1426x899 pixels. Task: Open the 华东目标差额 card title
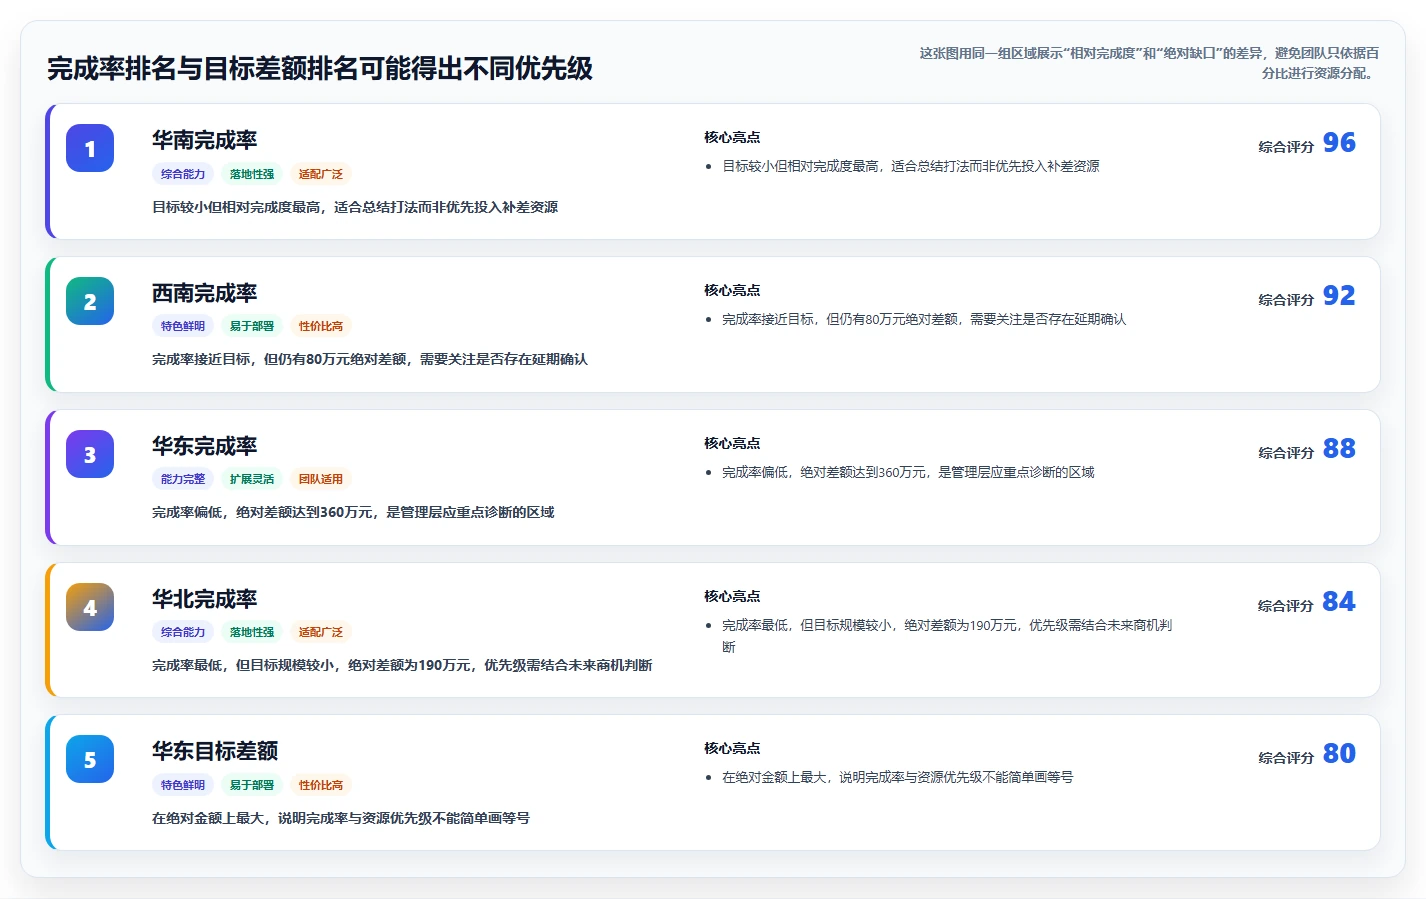(215, 751)
